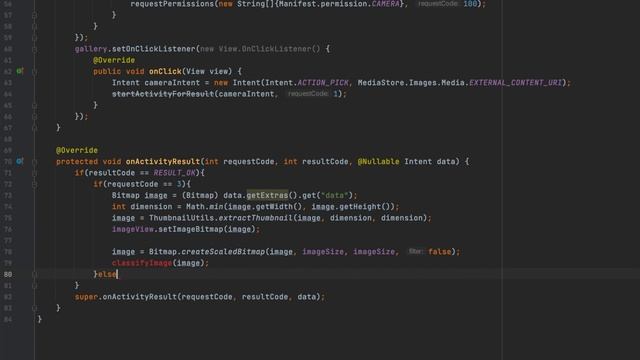Image resolution: width=640 pixels, height=360 pixels.
Task: Click the greyed View.OnClickListener() text
Action: [x=269, y=49]
